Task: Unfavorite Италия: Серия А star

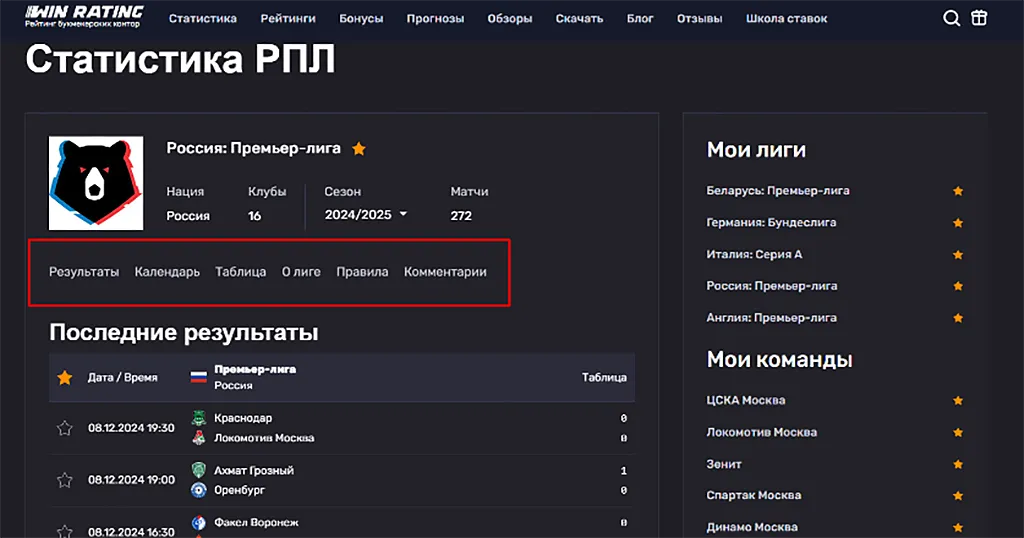Action: 958,255
